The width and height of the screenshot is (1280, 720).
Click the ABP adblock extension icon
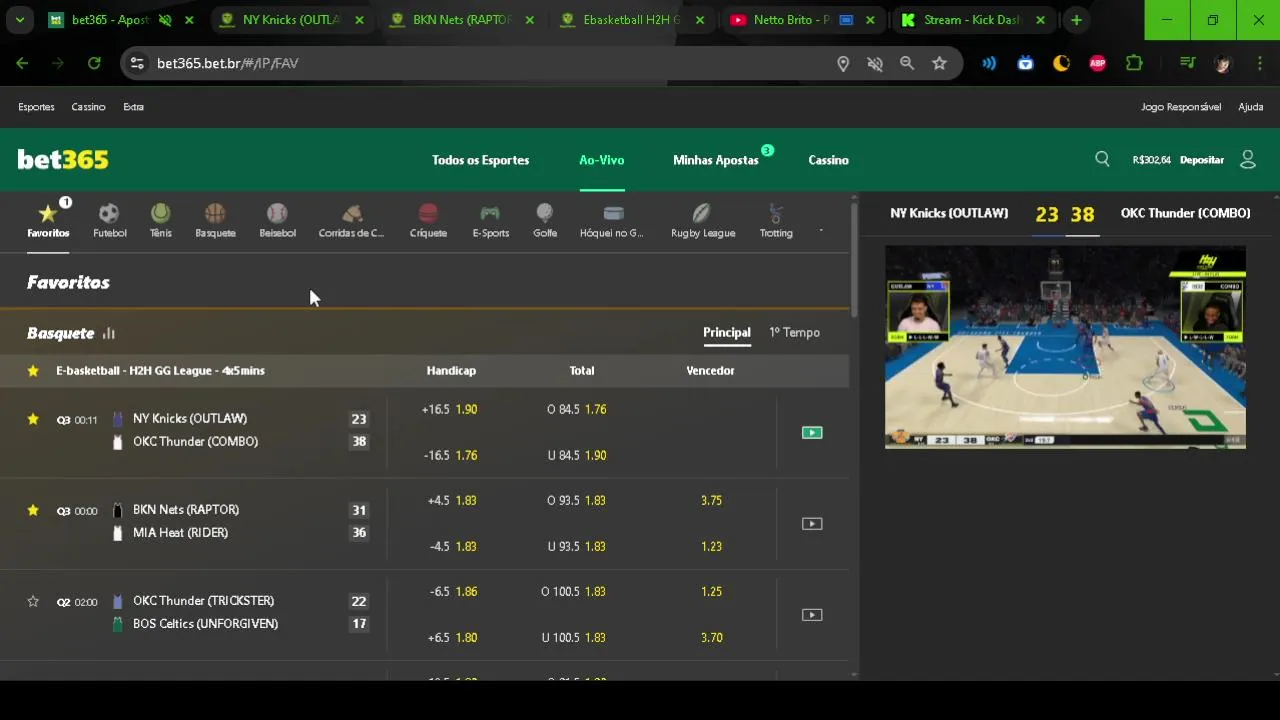point(1098,63)
